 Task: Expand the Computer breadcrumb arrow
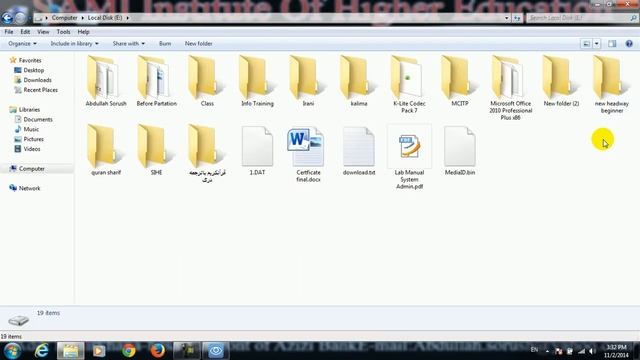[82, 18]
